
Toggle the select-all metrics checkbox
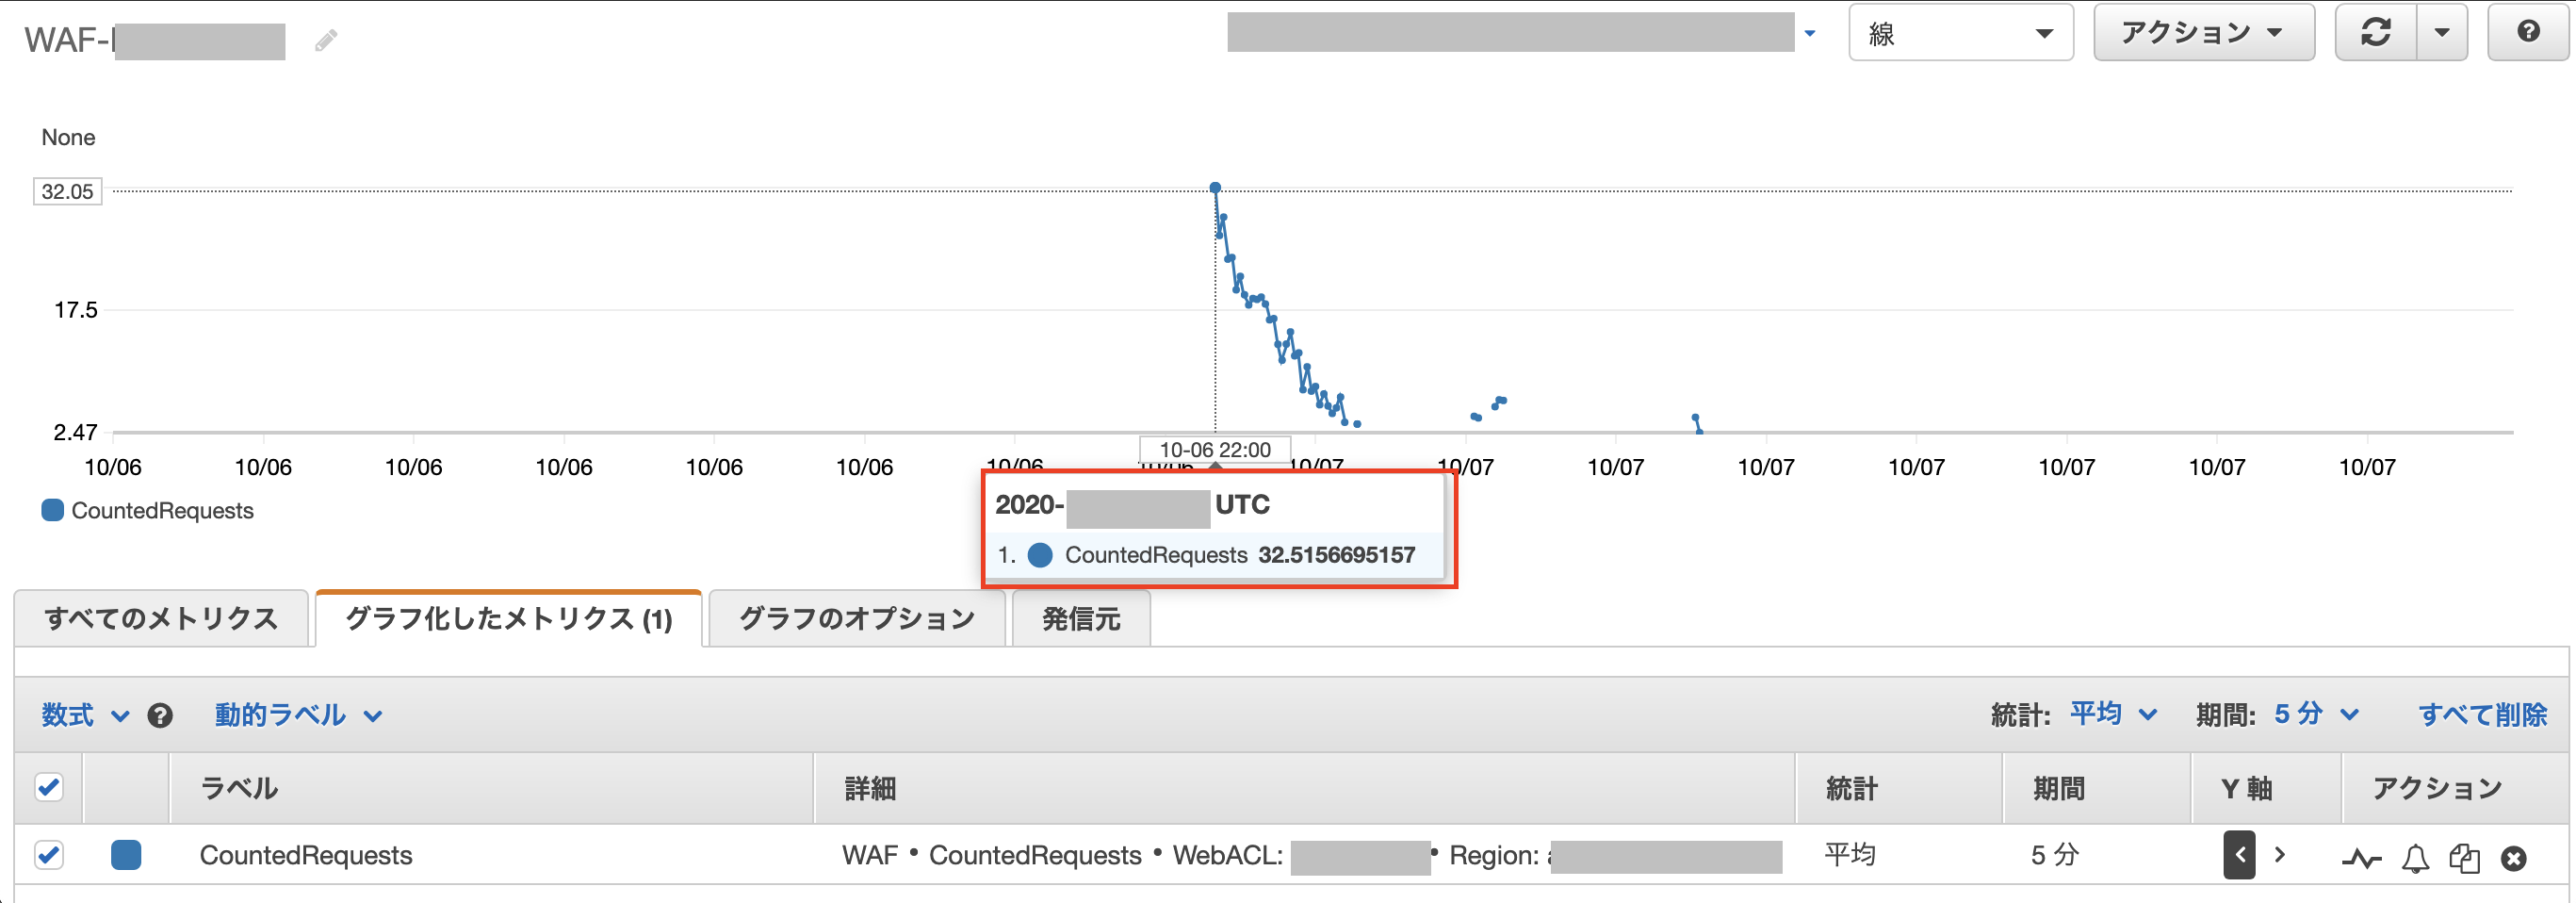(49, 787)
